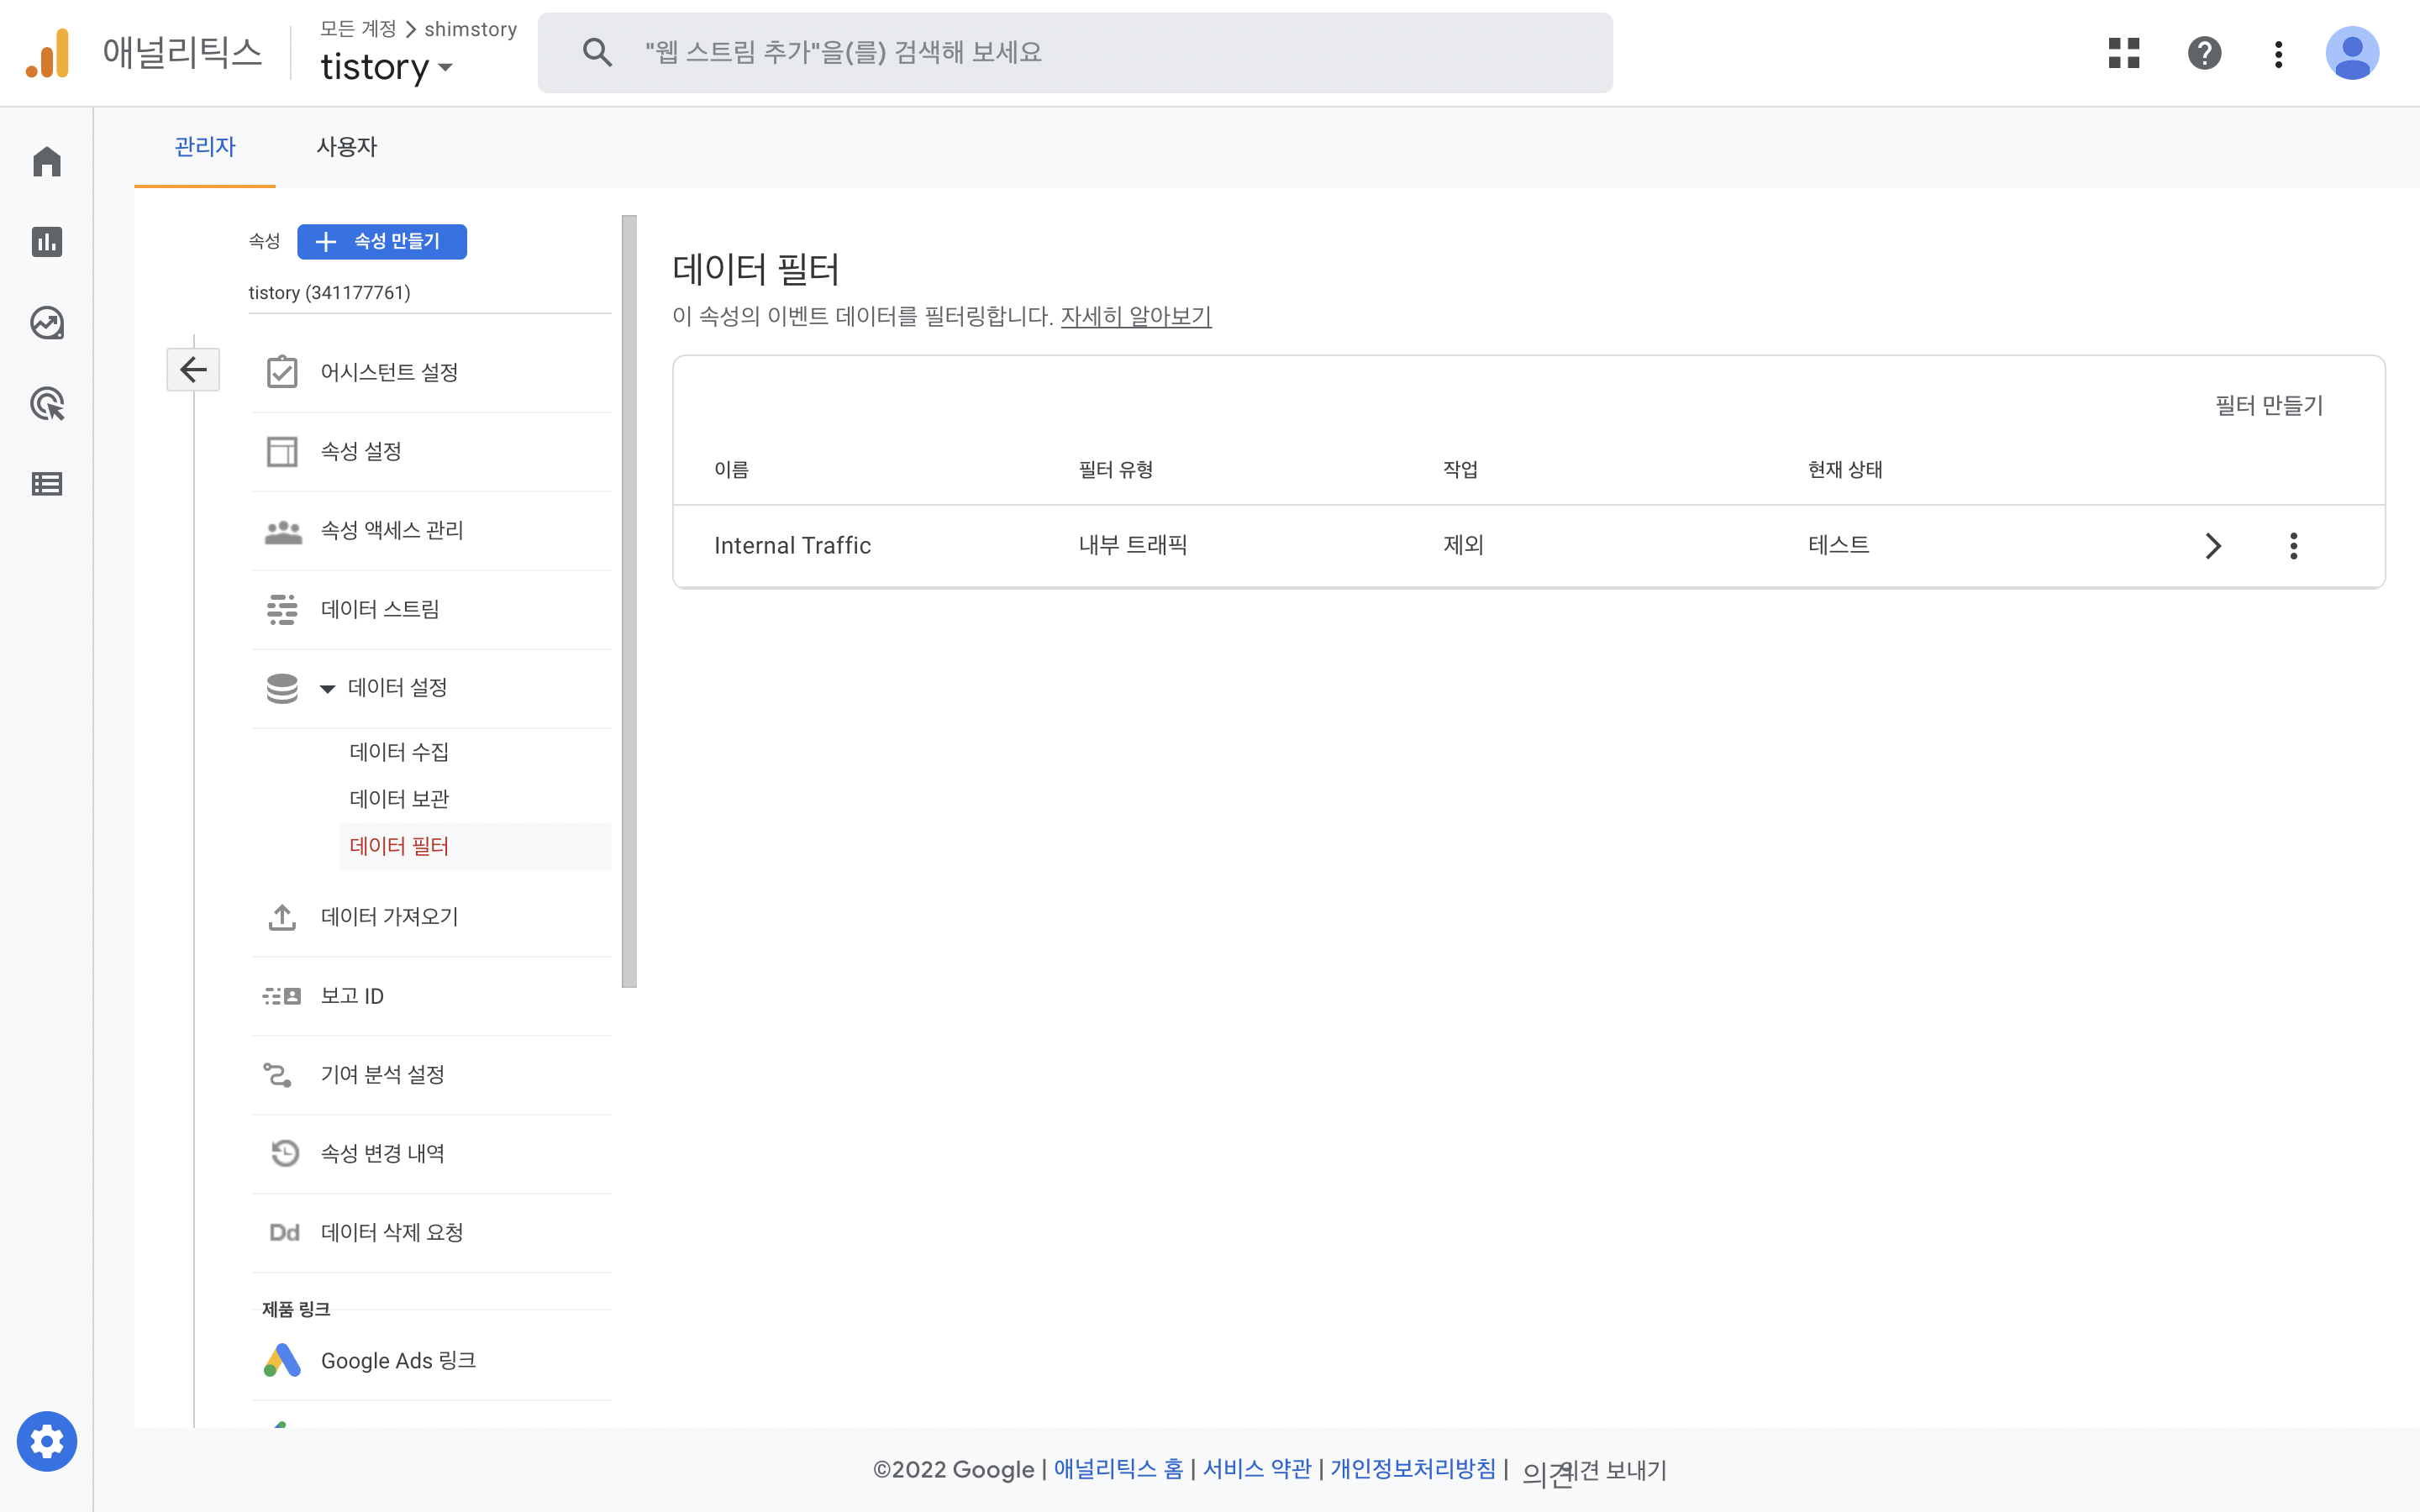Click the 작업 column header

coord(1460,469)
